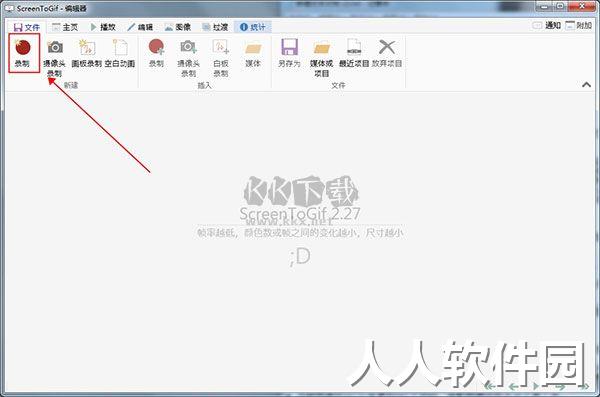Switch to the 主页 (Home) tab
The height and width of the screenshot is (397, 600).
(65, 27)
